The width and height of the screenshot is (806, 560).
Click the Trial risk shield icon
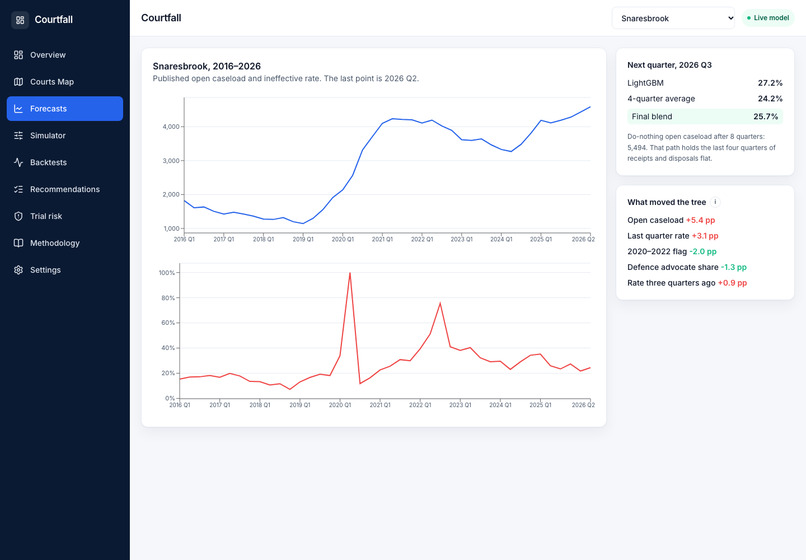click(19, 216)
